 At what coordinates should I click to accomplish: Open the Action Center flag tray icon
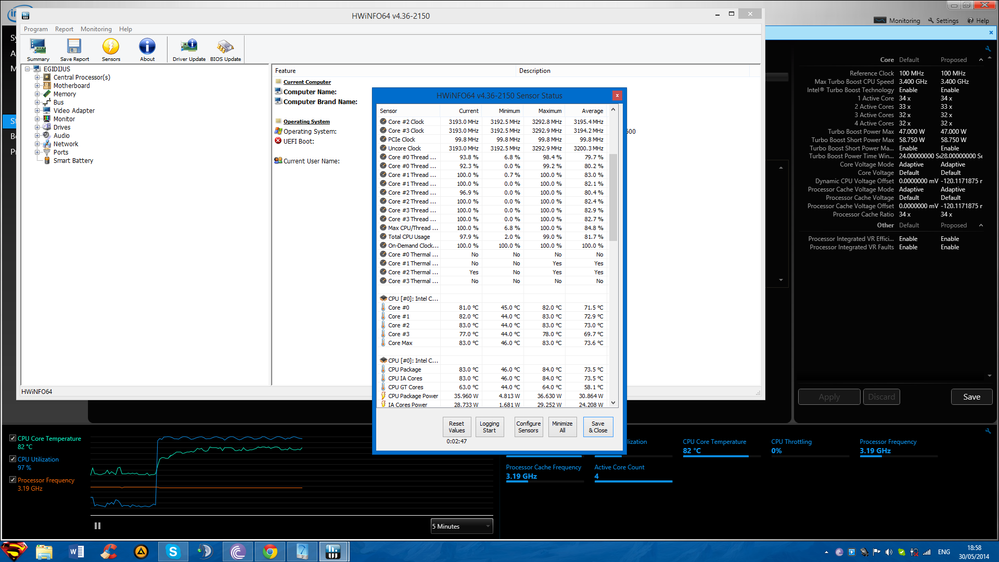876,552
